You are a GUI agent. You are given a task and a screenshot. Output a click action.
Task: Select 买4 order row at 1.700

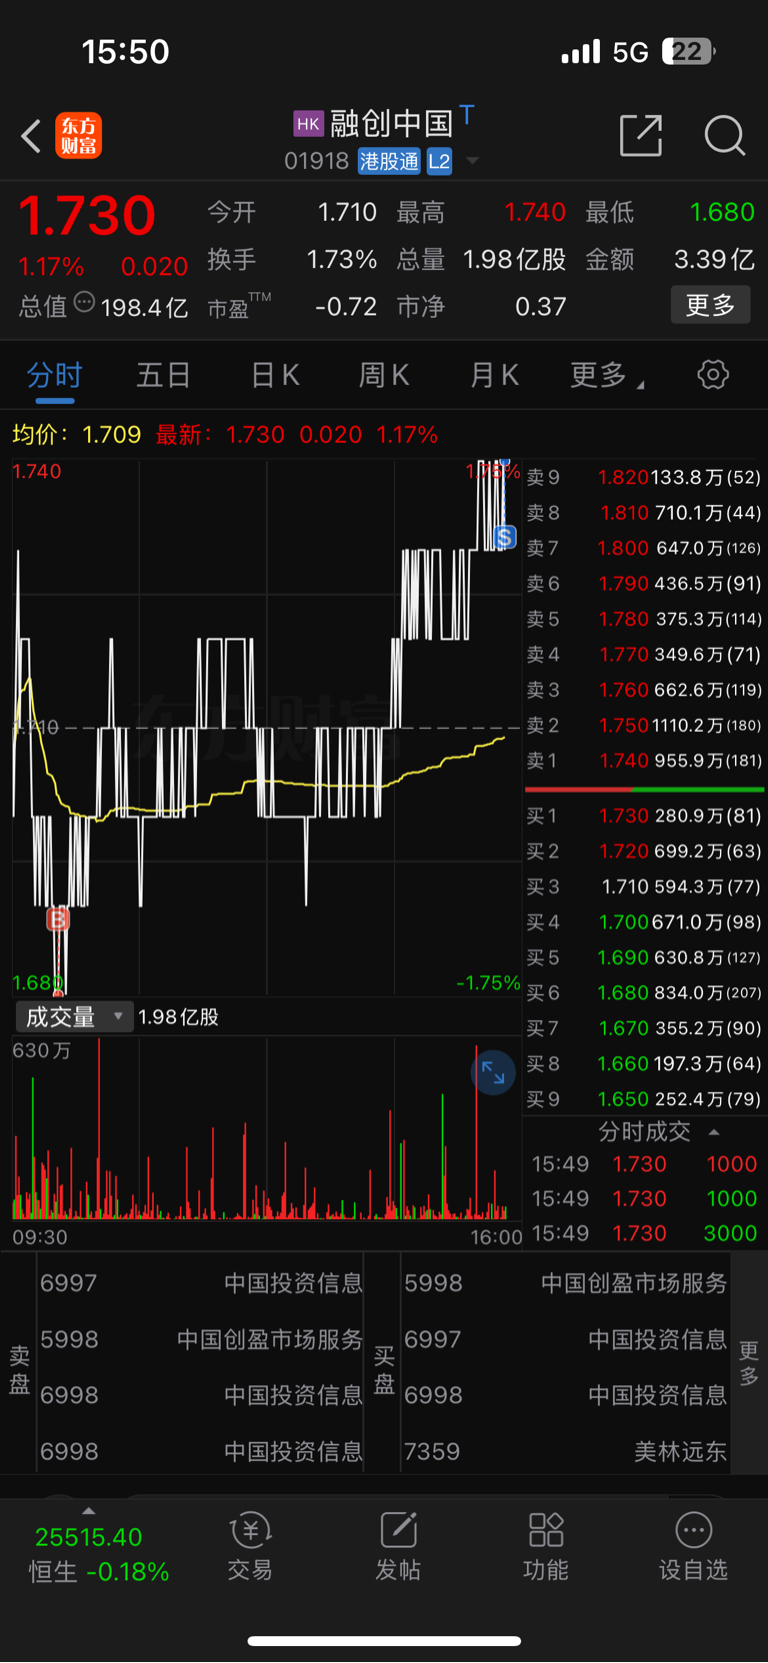[644, 922]
